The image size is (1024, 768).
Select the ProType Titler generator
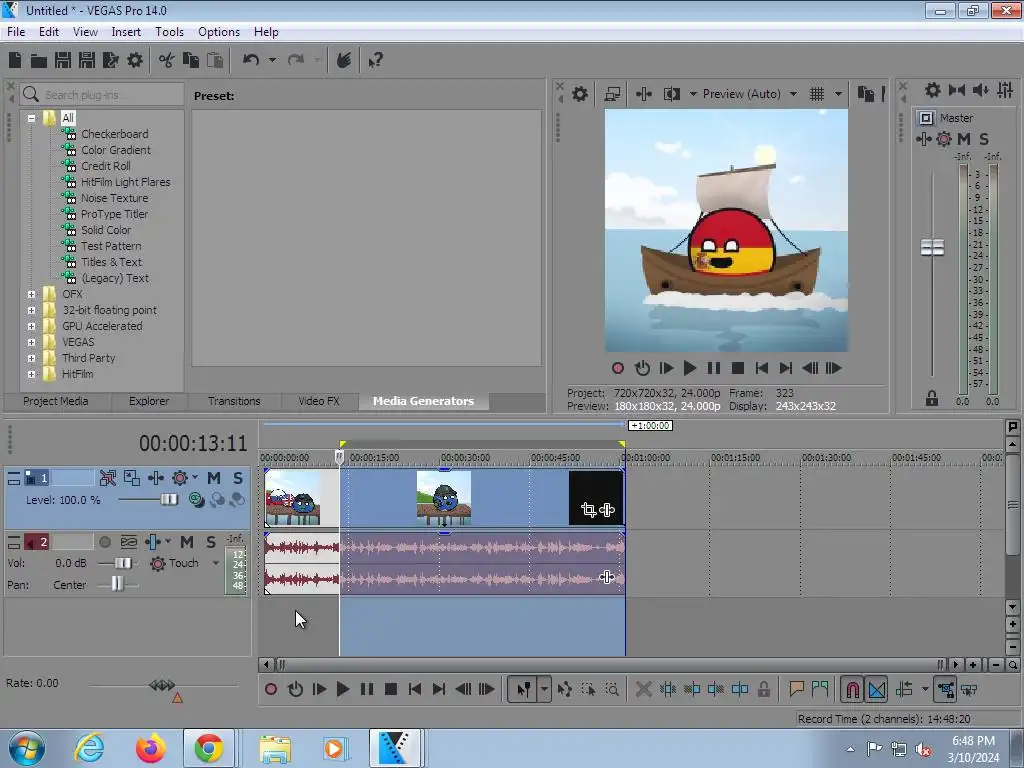[114, 214]
